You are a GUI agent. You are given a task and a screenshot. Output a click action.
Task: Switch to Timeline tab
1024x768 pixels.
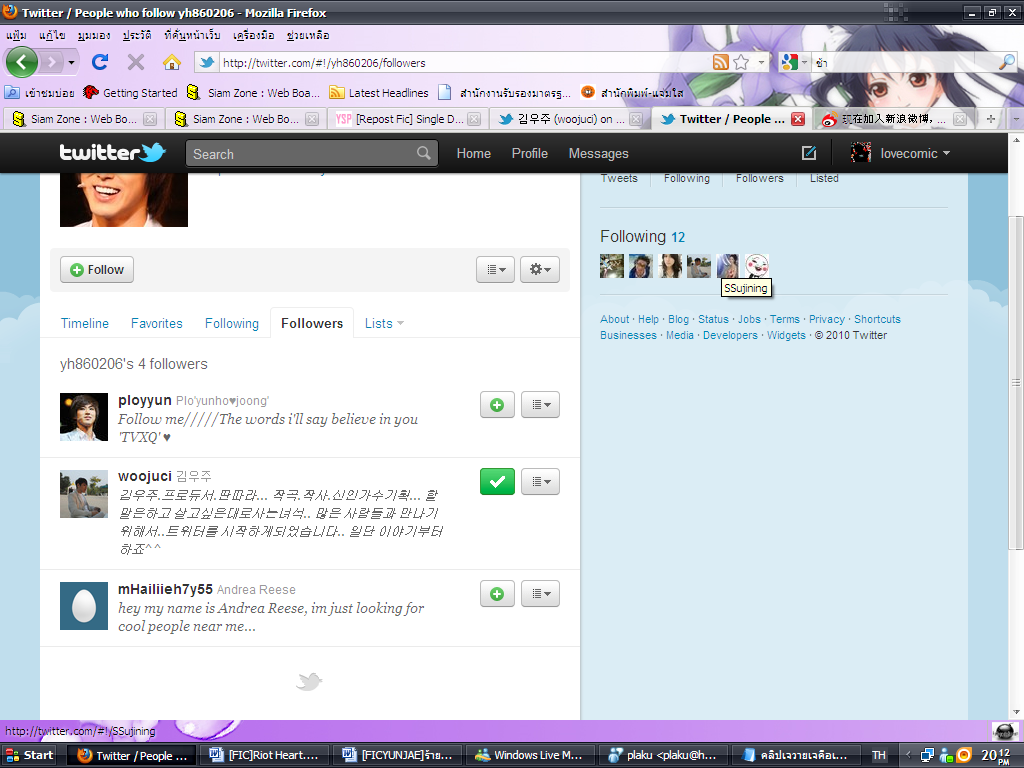coord(85,323)
